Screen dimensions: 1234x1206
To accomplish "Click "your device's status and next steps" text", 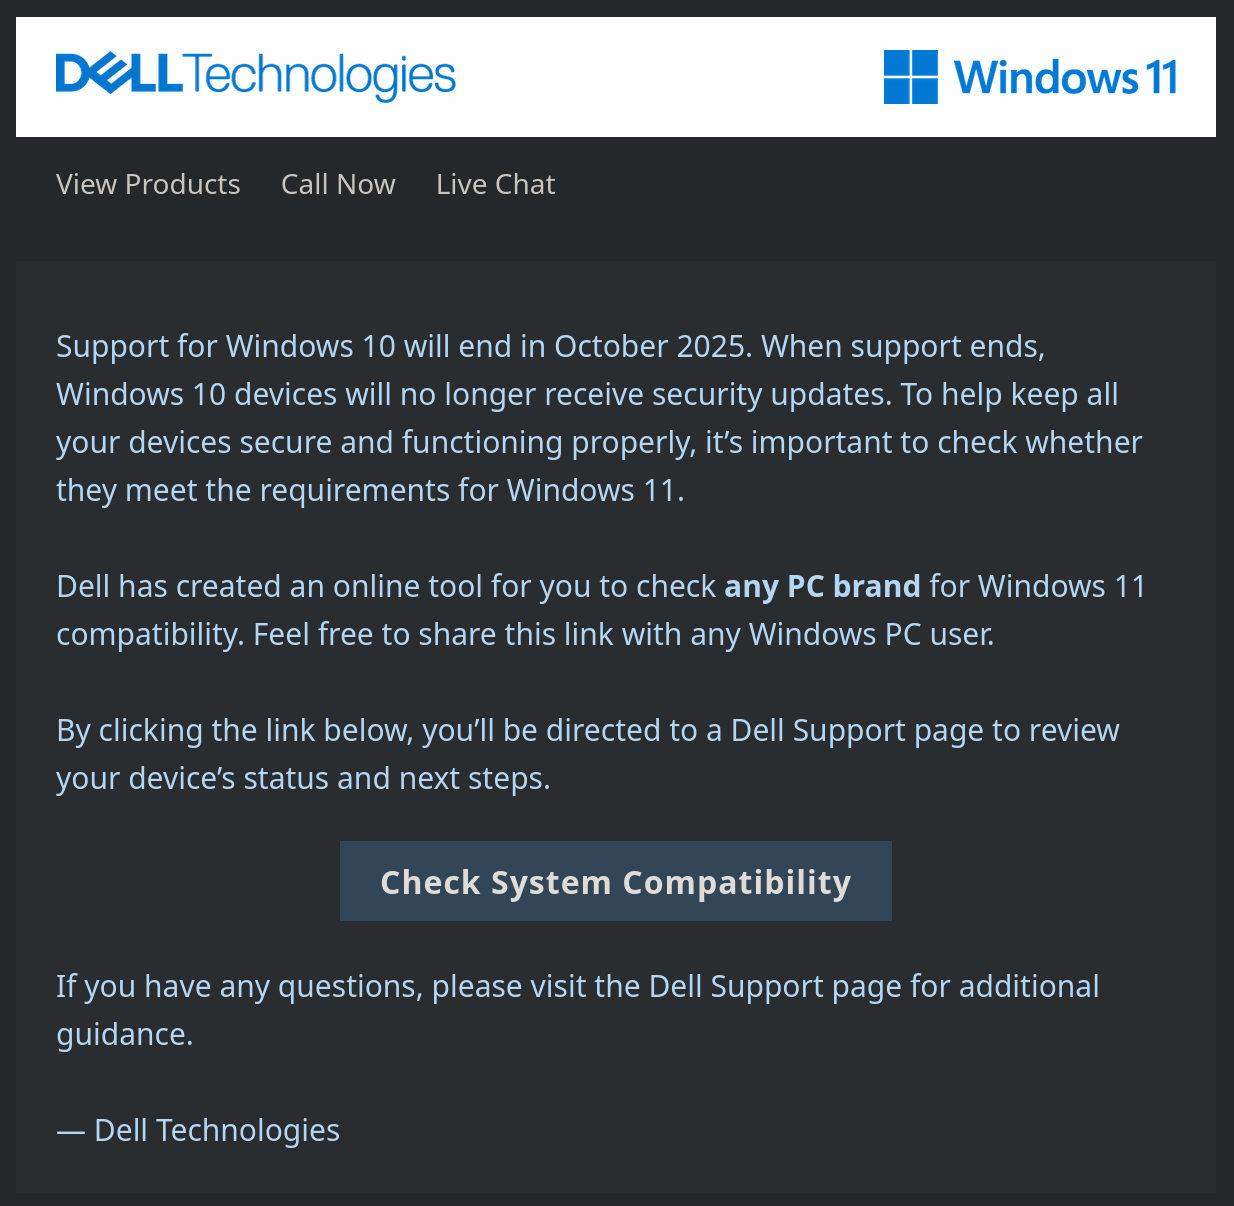I will (x=302, y=779).
